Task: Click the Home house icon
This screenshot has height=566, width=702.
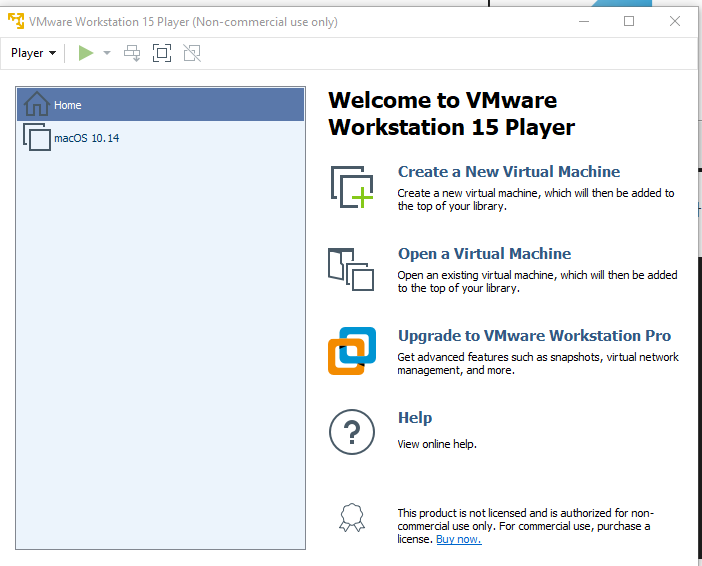Action: pos(36,104)
